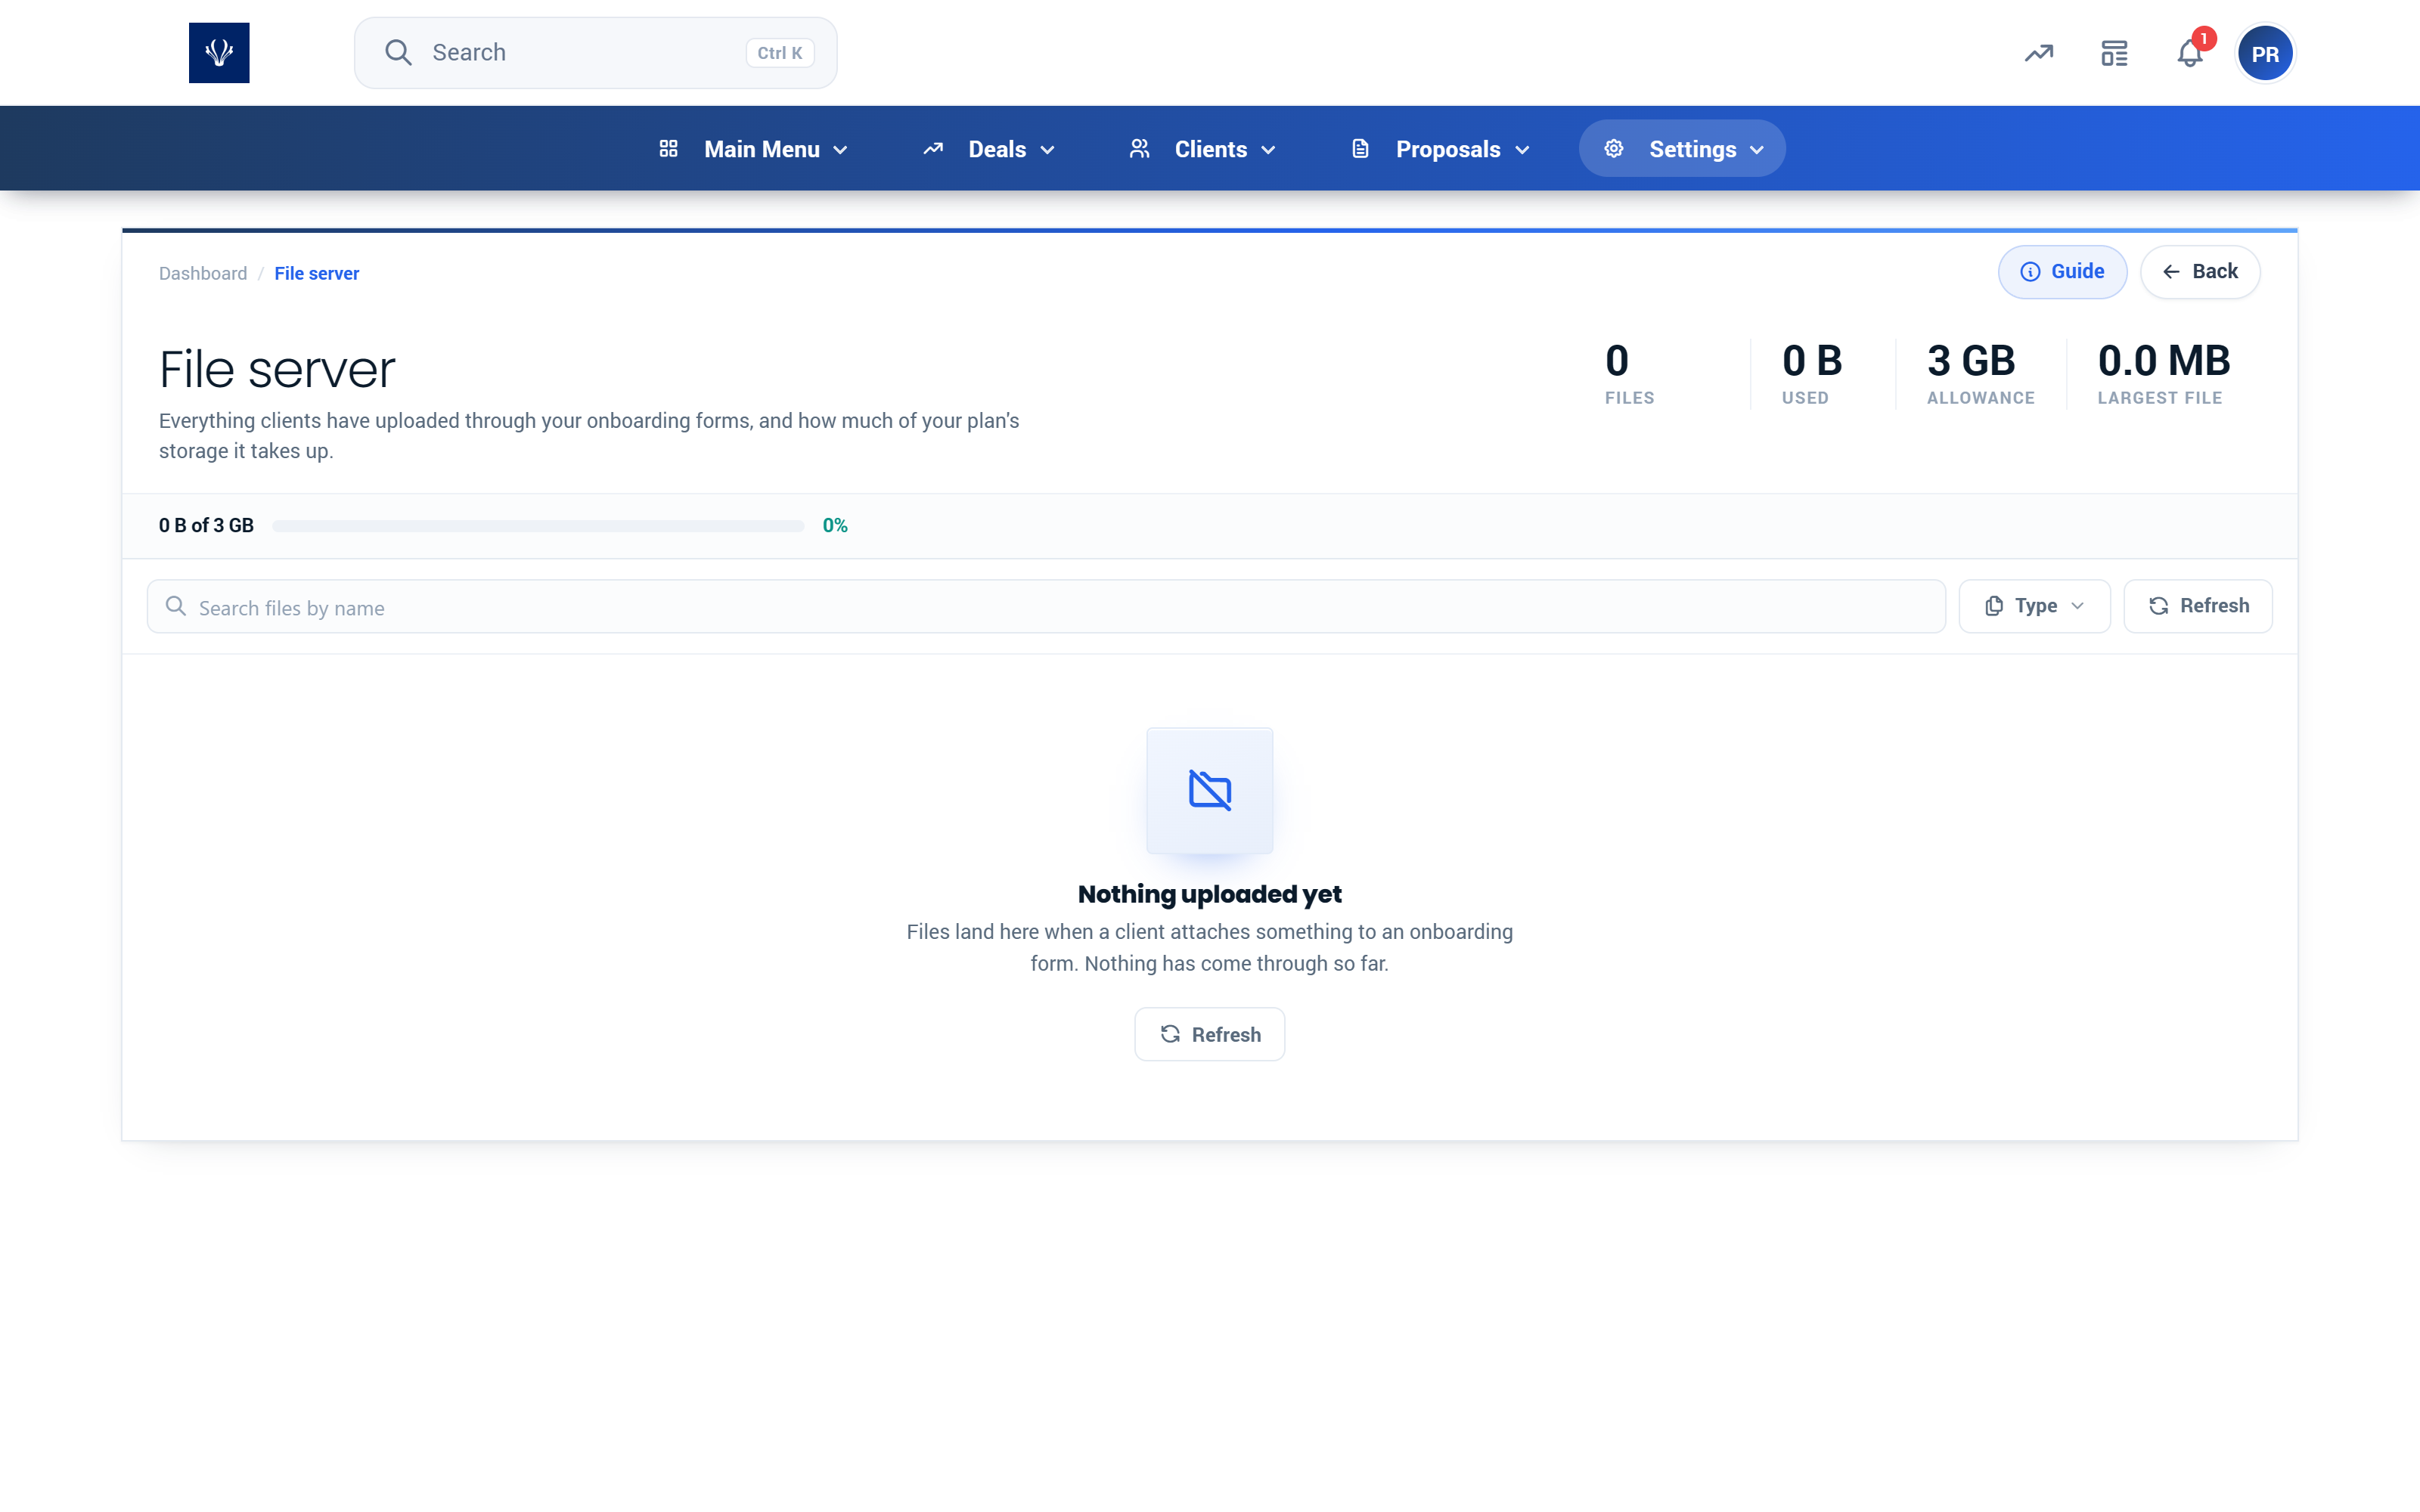This screenshot has width=2420, height=1512.
Task: Open the Guide button
Action: tap(2062, 272)
